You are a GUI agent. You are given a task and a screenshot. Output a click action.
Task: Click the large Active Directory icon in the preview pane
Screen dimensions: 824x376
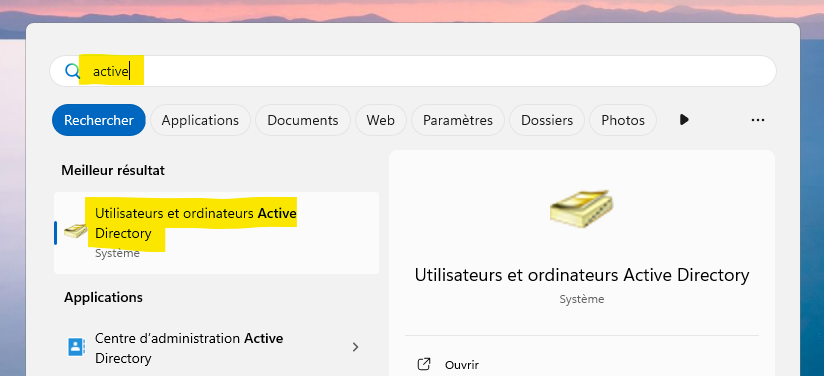582,209
